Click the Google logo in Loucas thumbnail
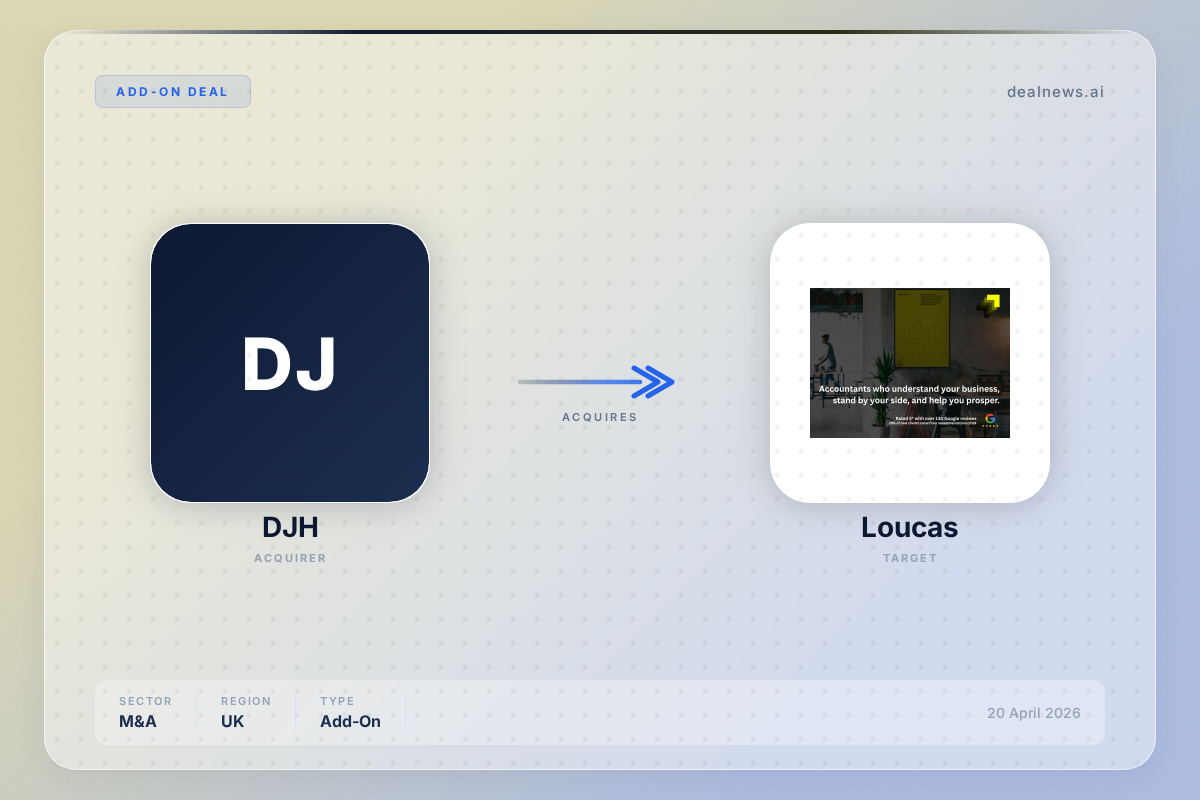The height and width of the screenshot is (800, 1200). click(990, 418)
